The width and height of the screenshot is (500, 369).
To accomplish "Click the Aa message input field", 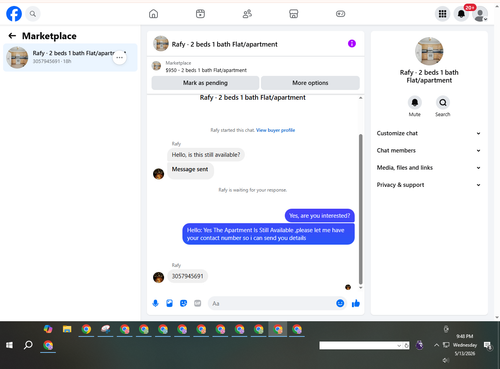I will point(272,303).
